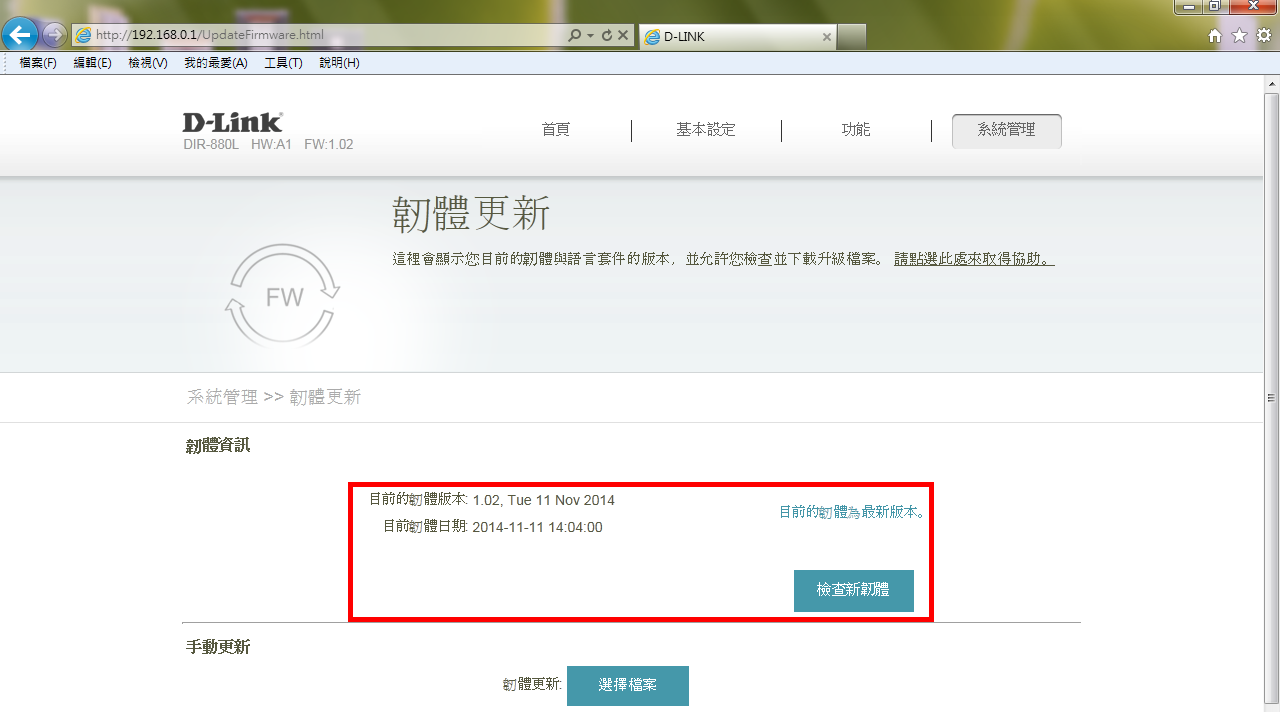Click the Stop loading X icon
The width and height of the screenshot is (1280, 712).
[623, 35]
